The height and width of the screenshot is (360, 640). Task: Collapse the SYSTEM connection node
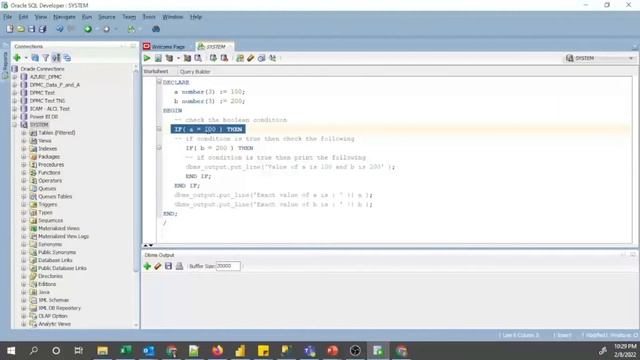(15, 124)
